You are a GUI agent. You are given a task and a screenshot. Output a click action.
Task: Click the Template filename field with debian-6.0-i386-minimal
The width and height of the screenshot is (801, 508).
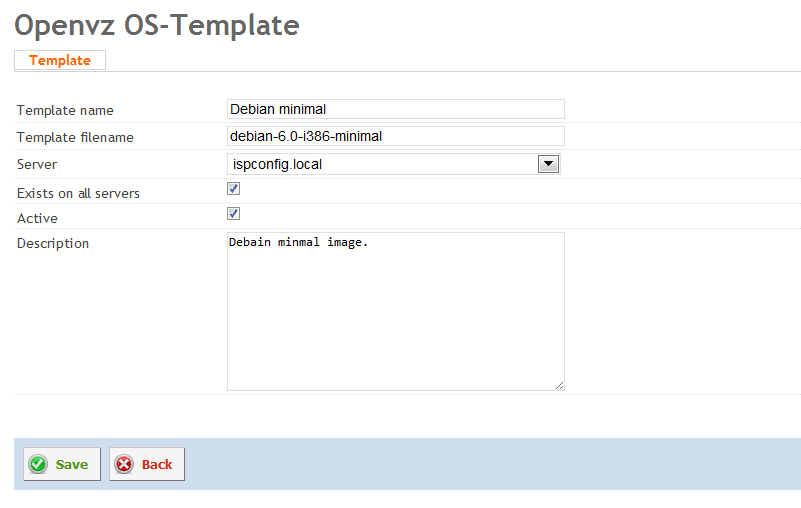[396, 136]
